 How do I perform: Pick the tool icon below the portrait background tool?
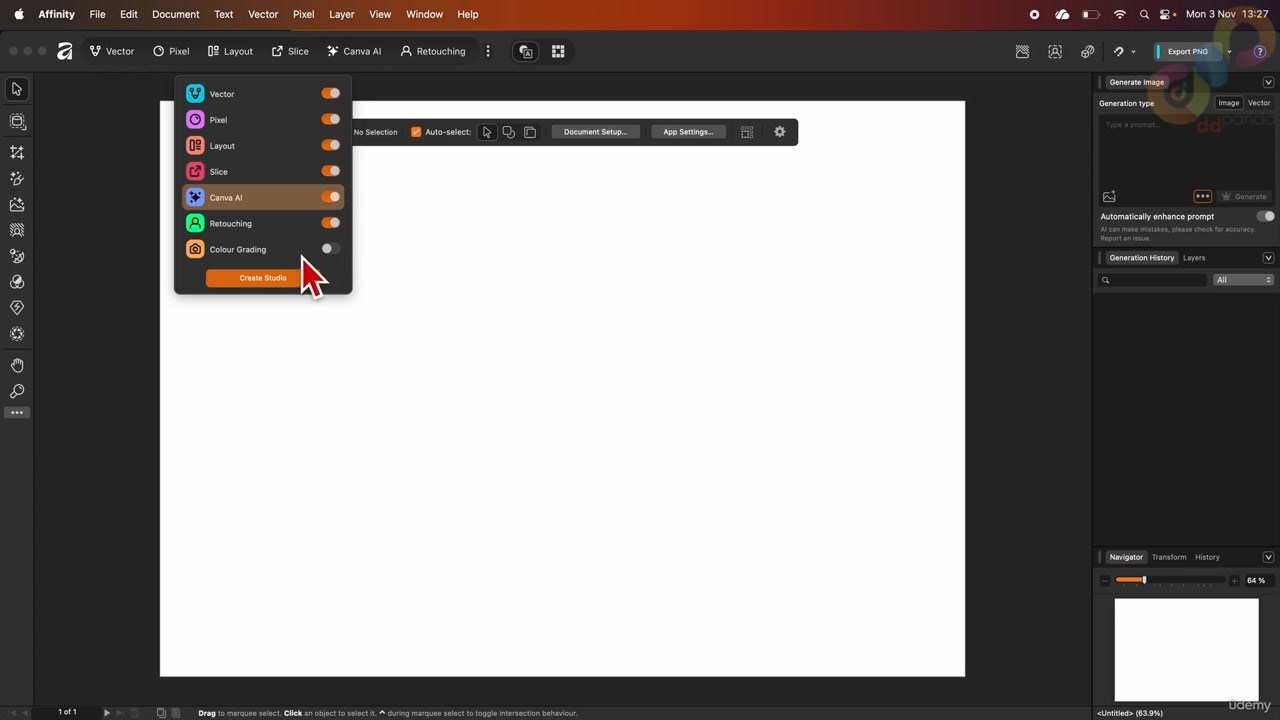17,256
